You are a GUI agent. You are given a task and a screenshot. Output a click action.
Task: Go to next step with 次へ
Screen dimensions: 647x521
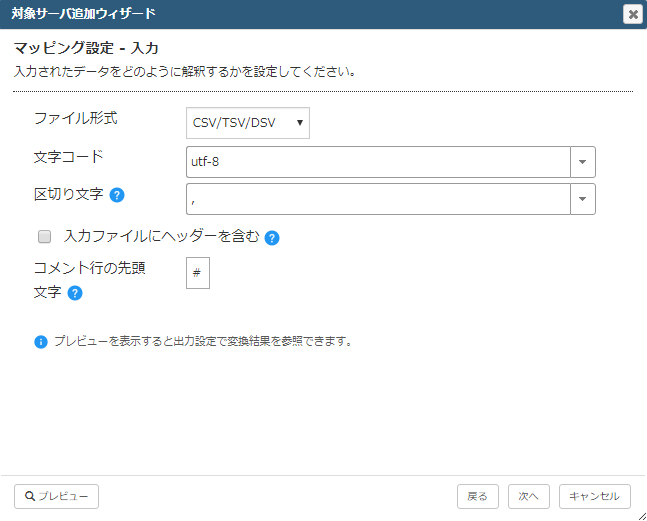529,496
